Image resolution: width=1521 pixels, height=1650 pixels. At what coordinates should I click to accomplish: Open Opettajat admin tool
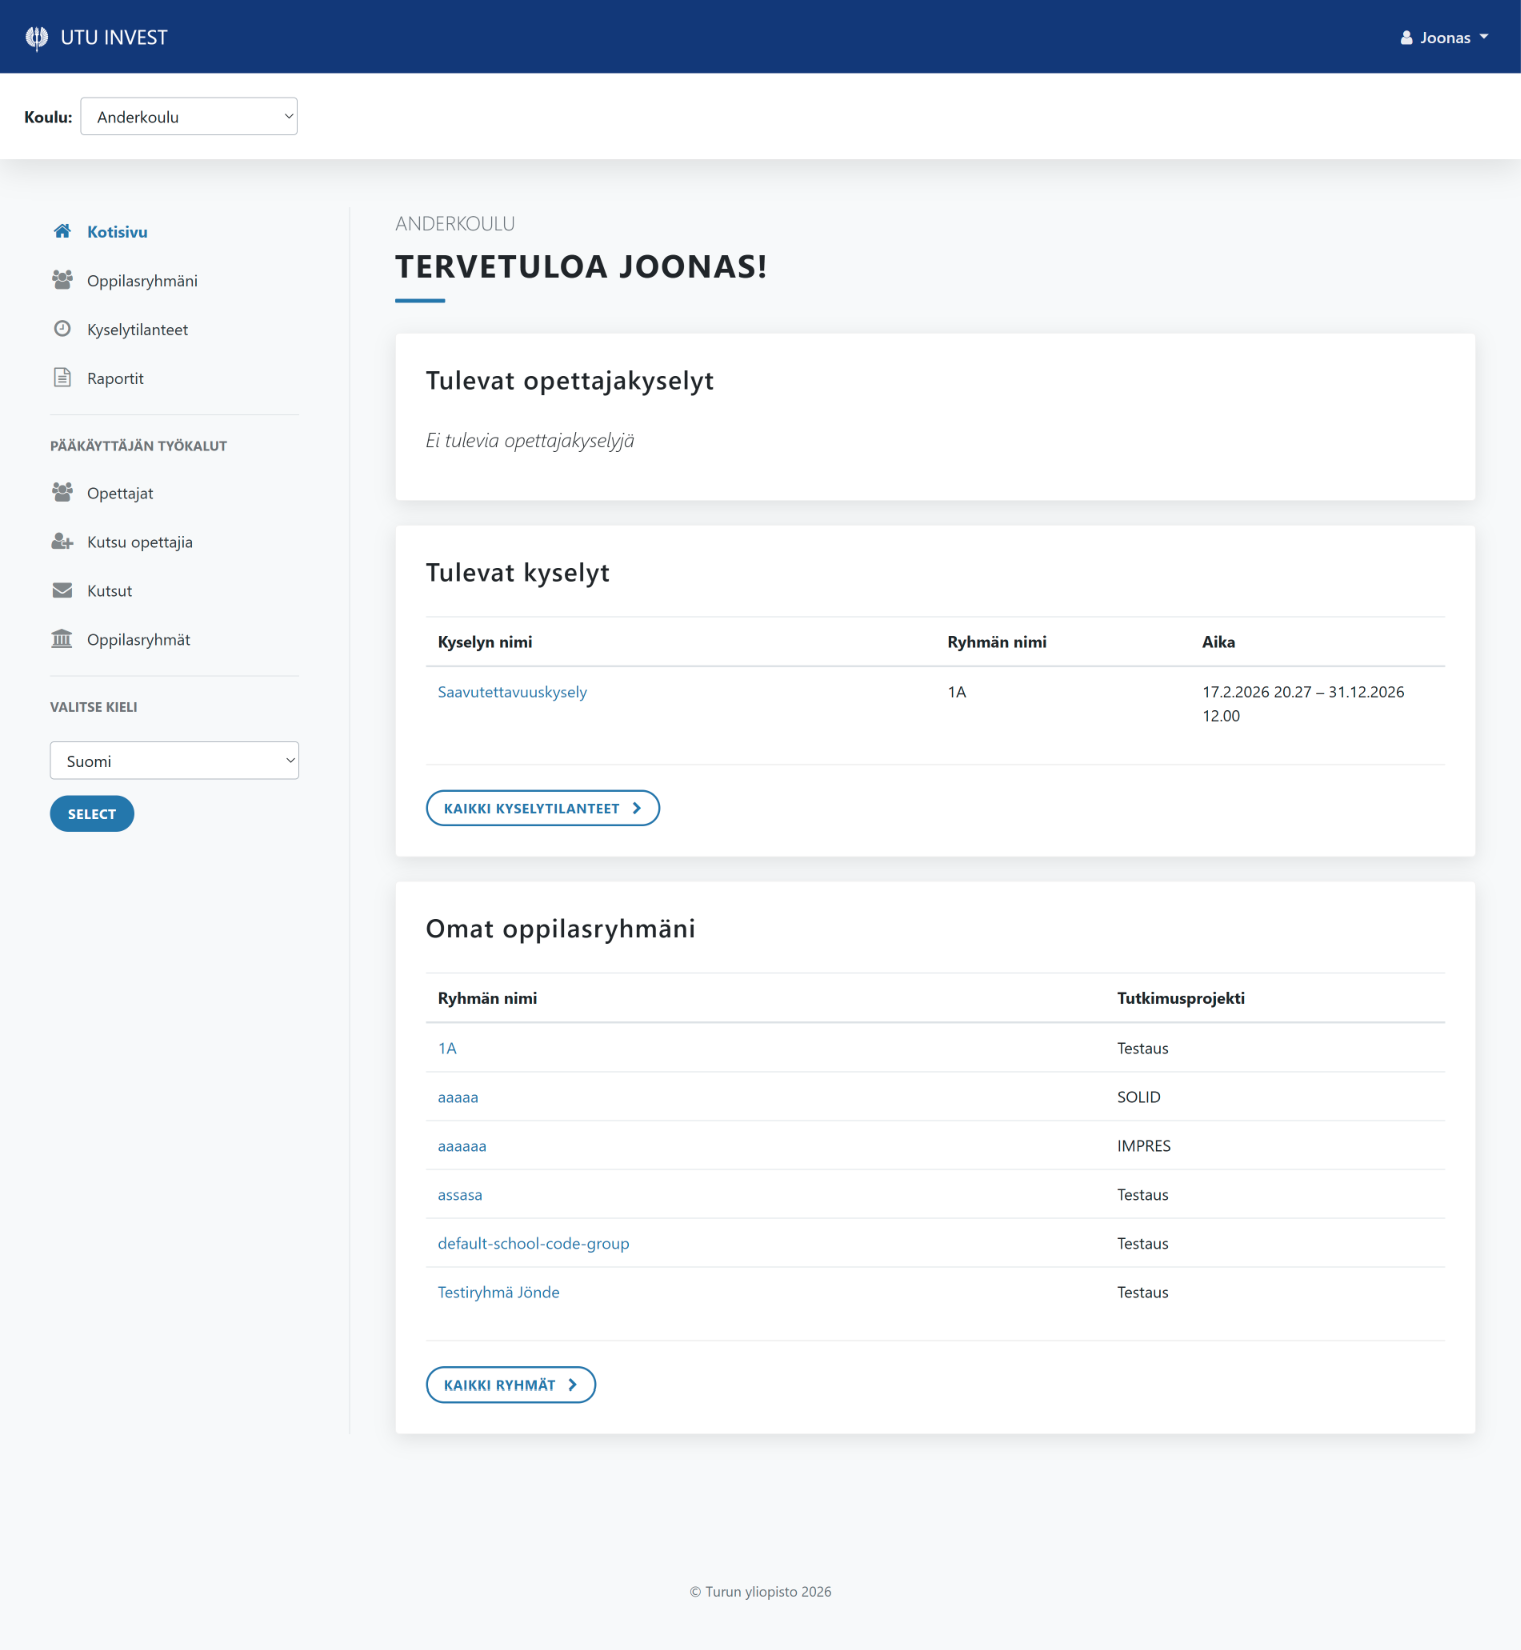120,494
